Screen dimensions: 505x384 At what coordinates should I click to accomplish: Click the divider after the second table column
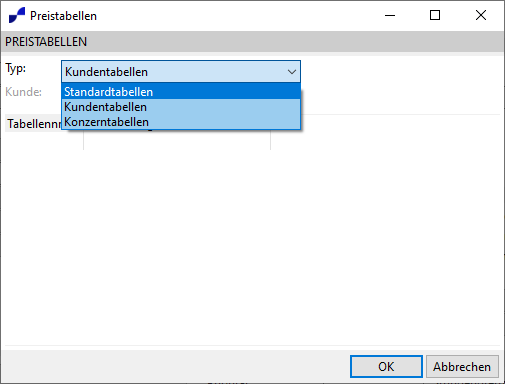pyautogui.click(x=270, y=140)
